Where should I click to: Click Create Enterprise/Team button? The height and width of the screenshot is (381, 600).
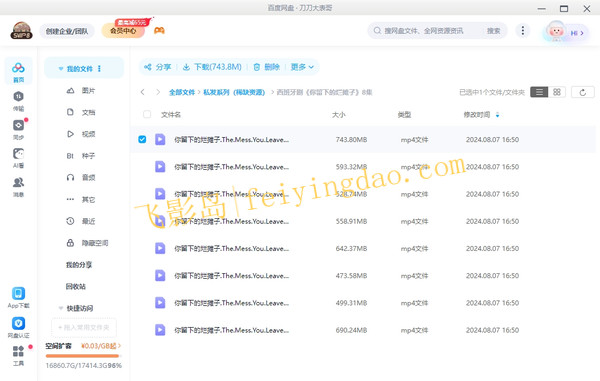(x=67, y=31)
